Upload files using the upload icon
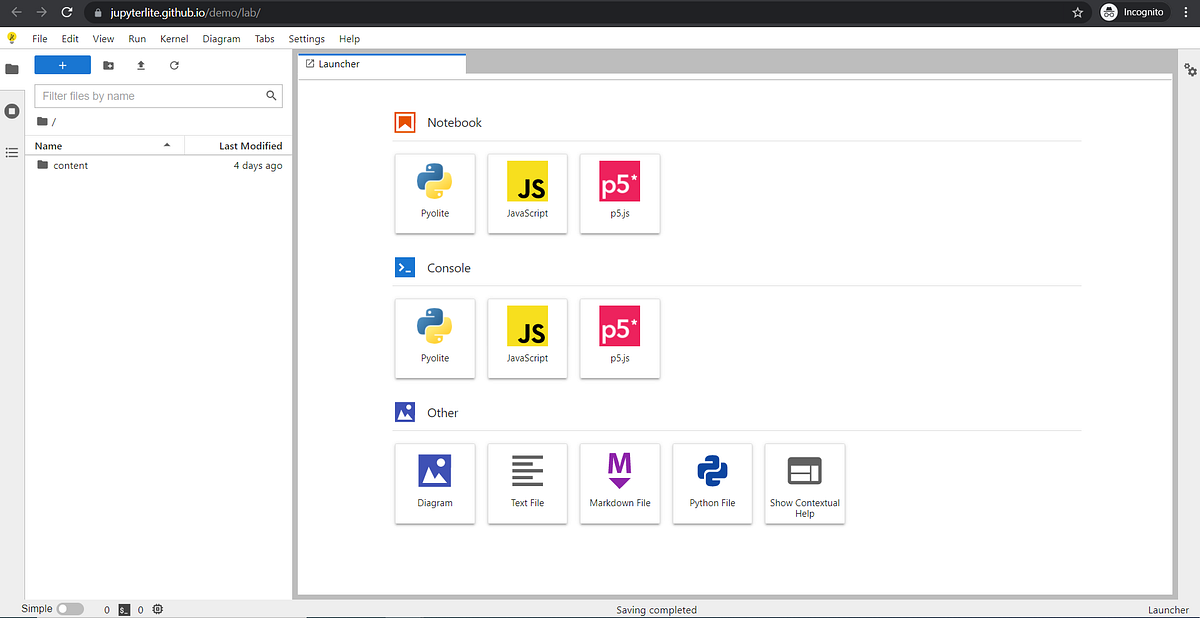This screenshot has width=1200, height=618. coord(140,64)
